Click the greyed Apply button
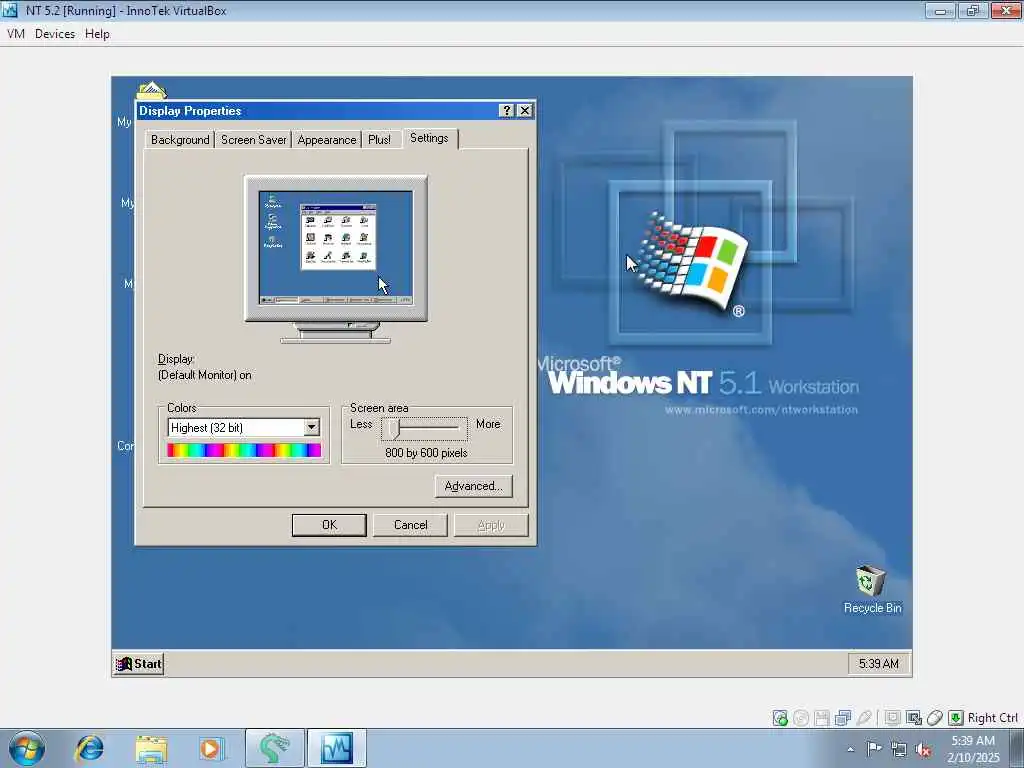The height and width of the screenshot is (768, 1024). coord(491,525)
